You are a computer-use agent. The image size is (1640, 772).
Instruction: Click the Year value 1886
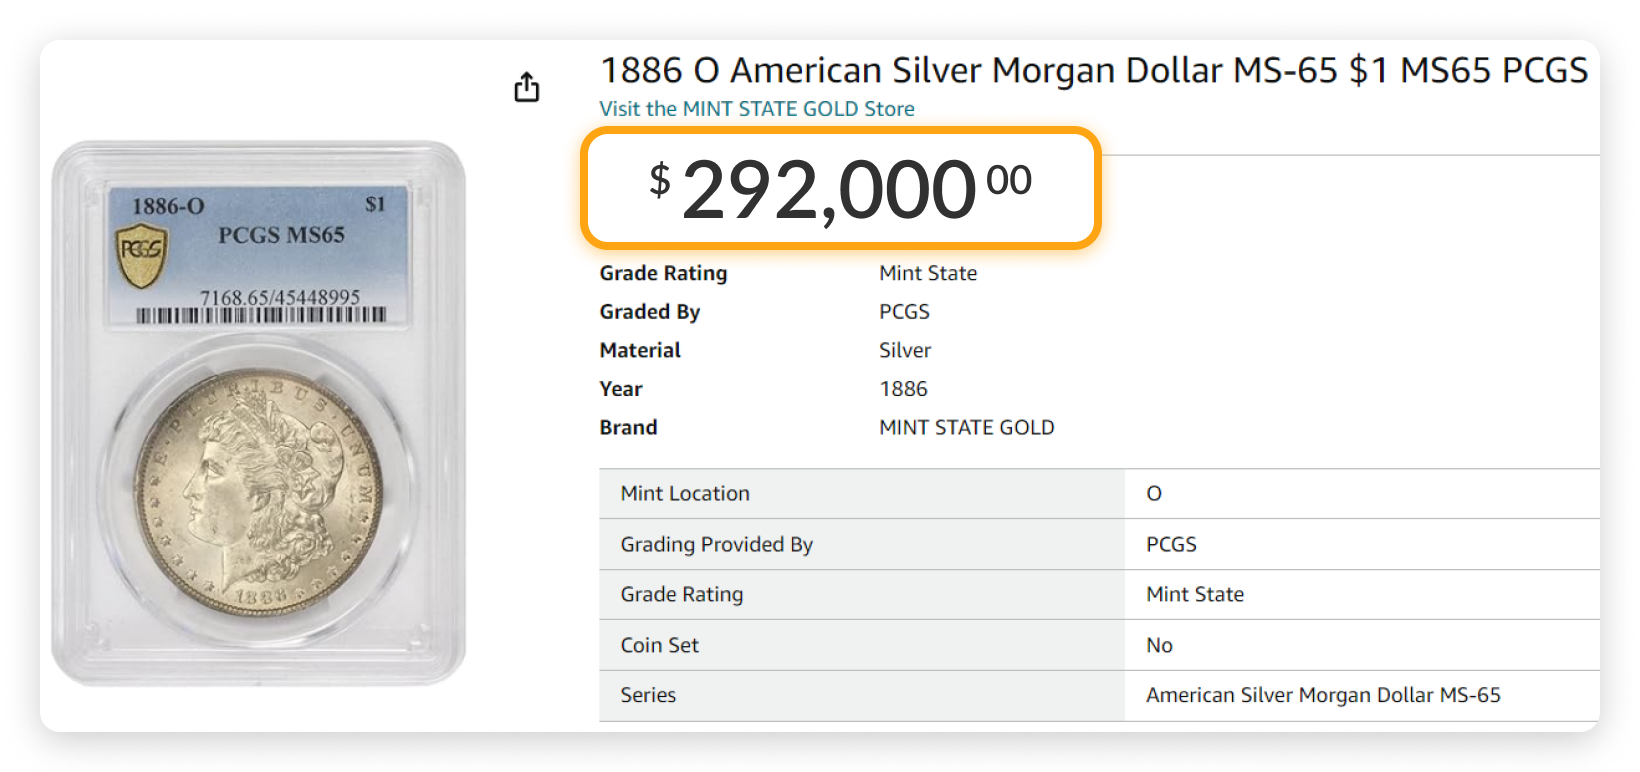tap(903, 389)
